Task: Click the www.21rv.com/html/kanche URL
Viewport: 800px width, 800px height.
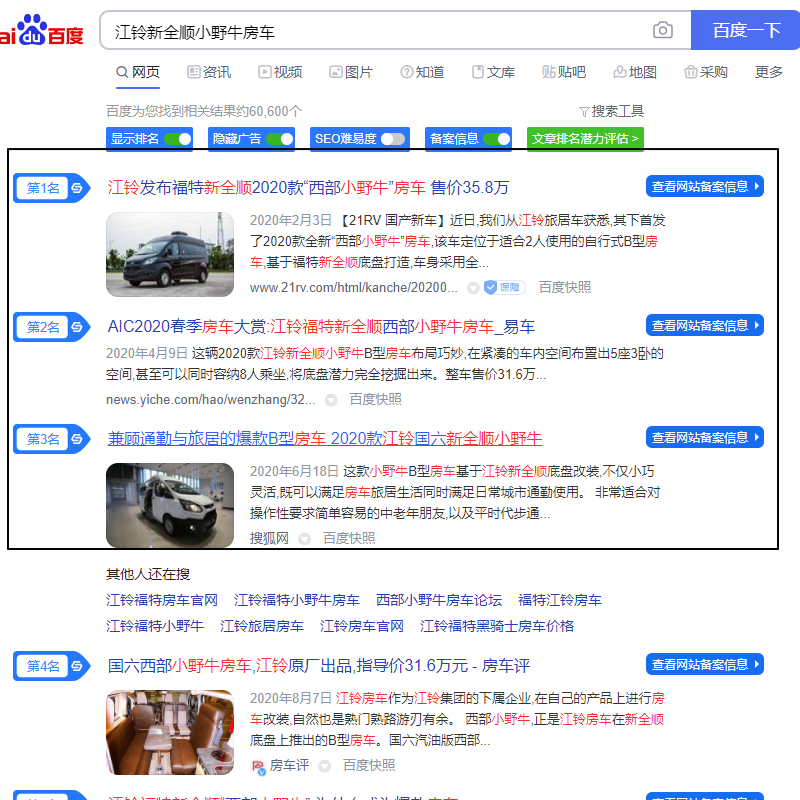Action: (x=354, y=288)
